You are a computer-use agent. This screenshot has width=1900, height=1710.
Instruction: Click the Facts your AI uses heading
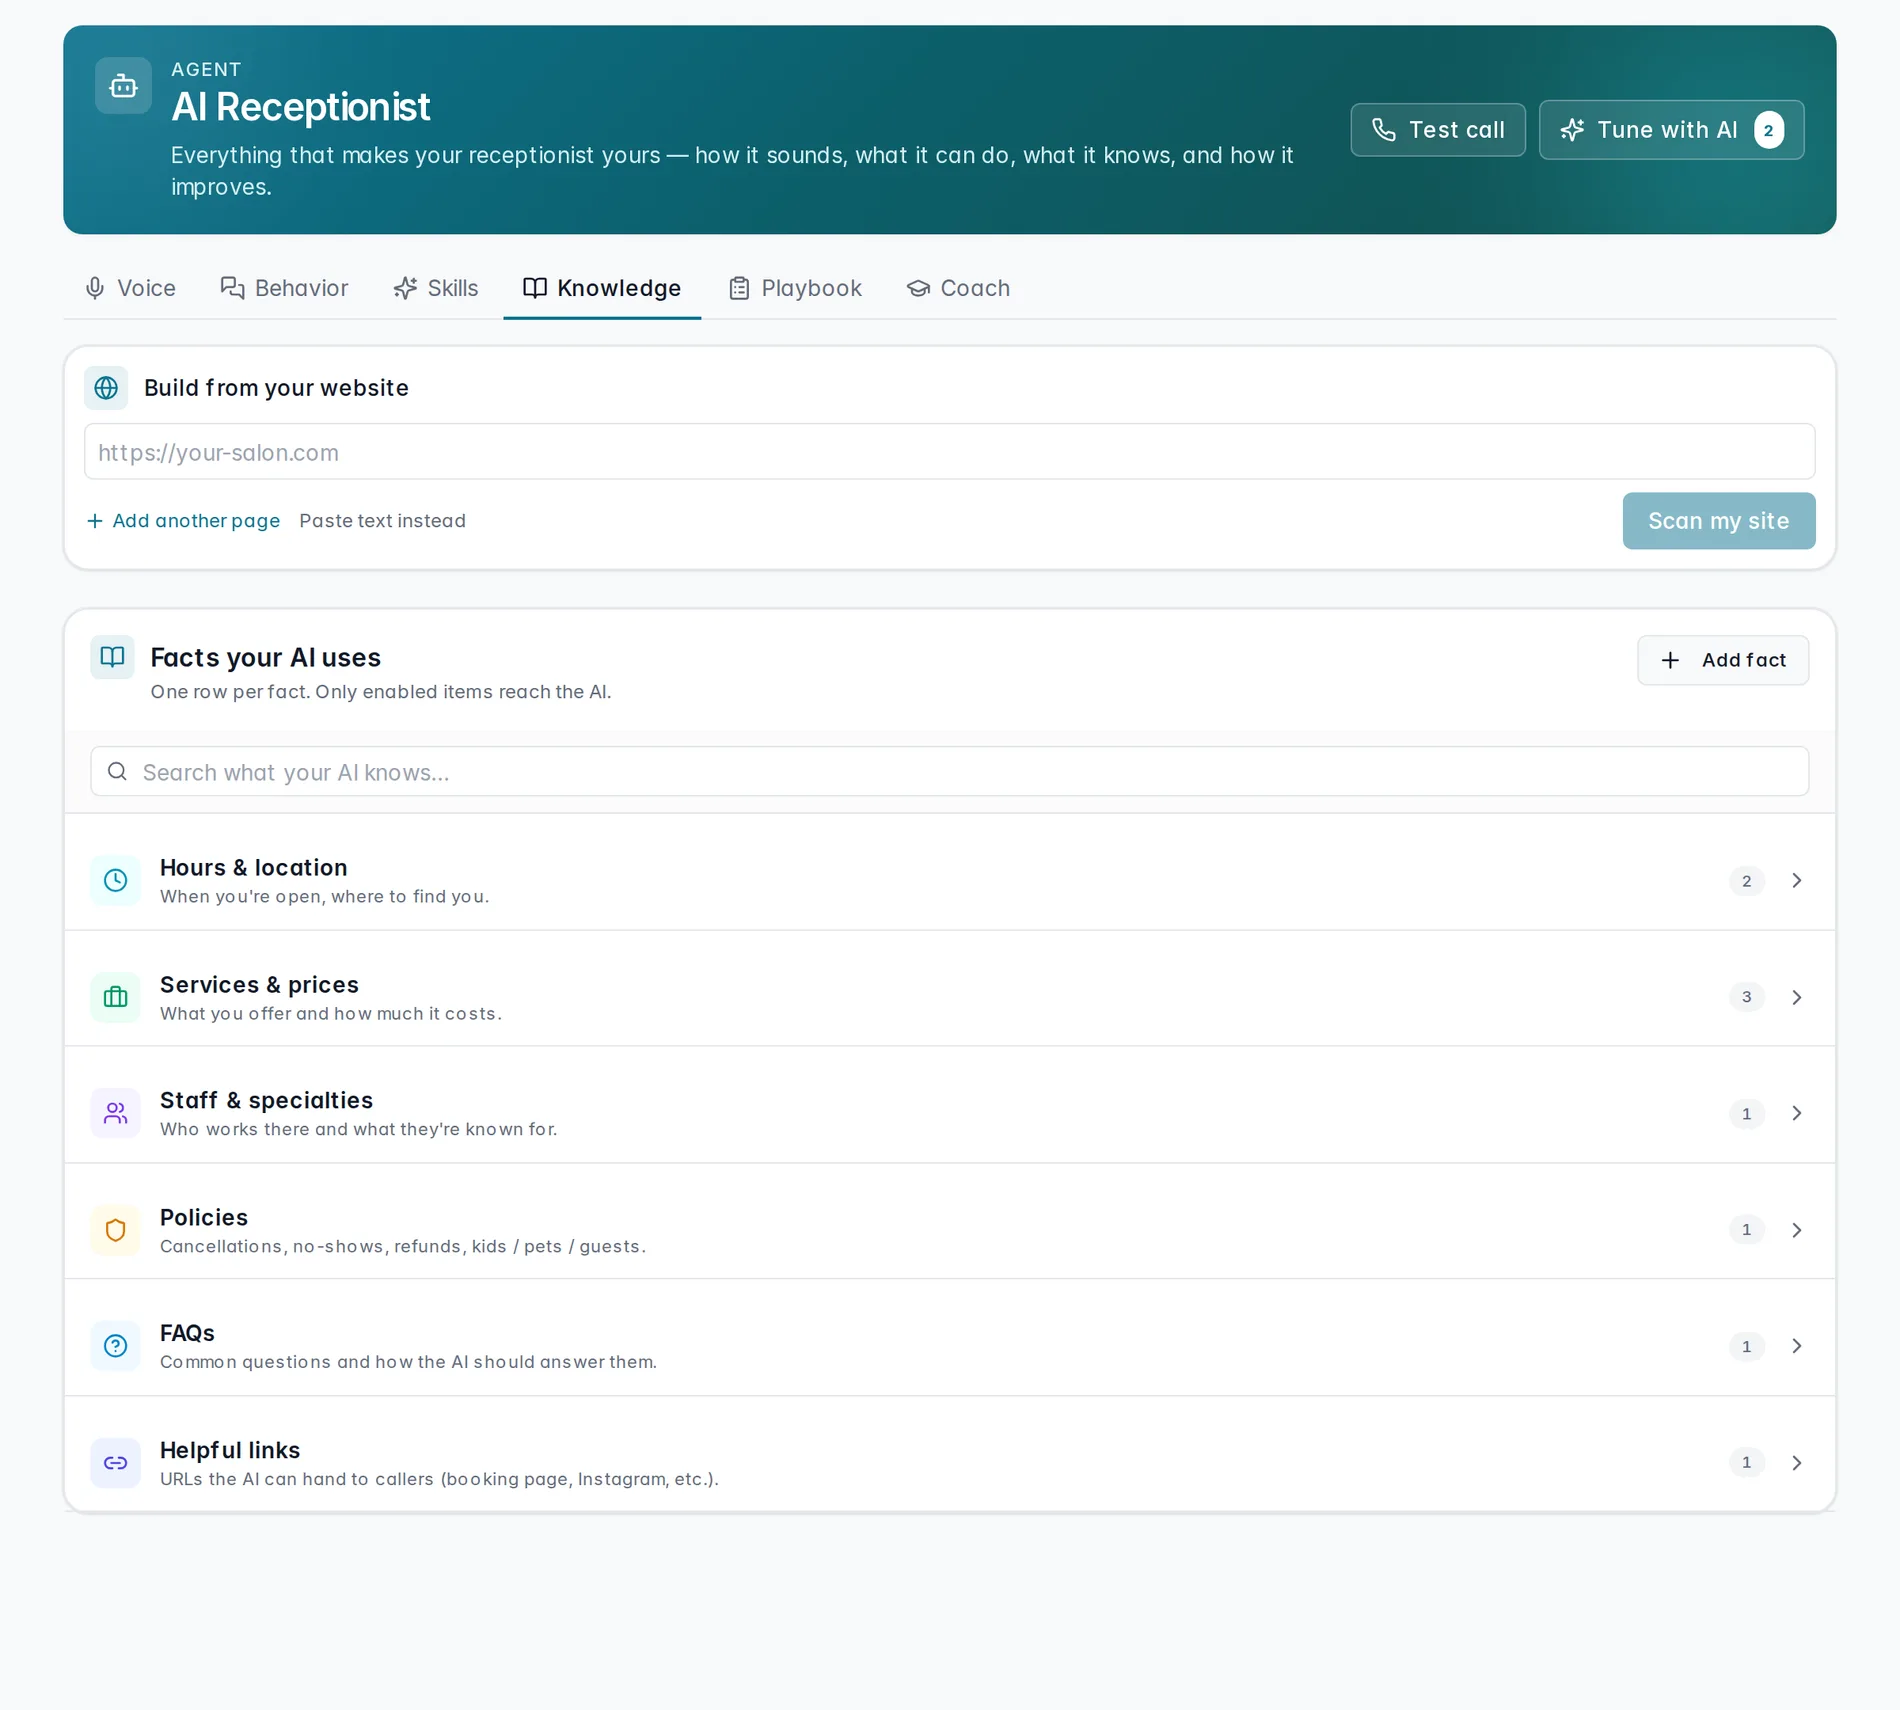tap(266, 657)
